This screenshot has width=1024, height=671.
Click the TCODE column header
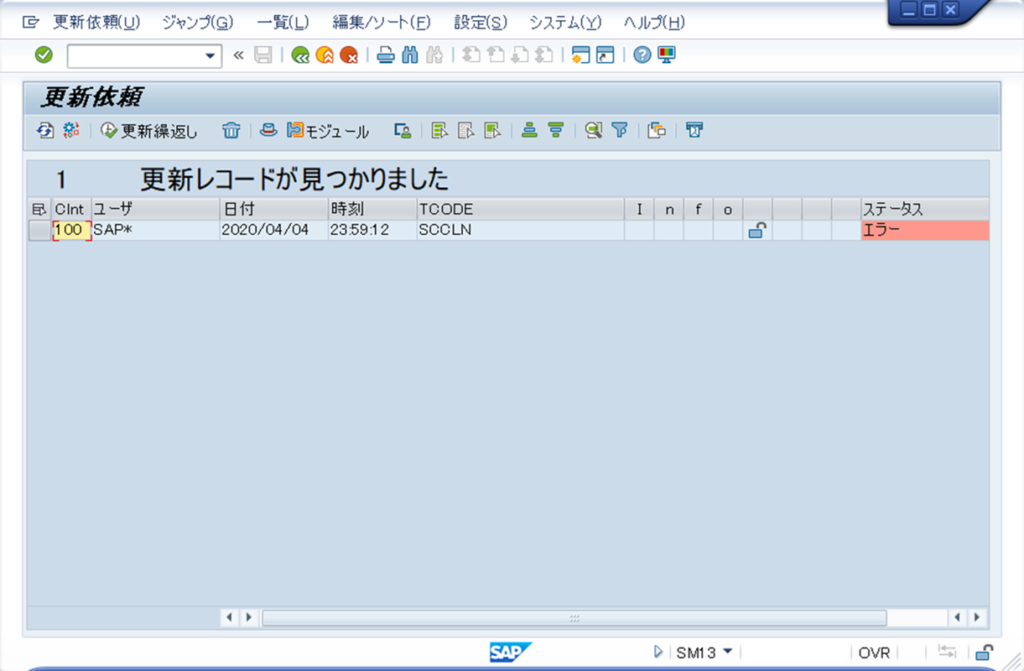pyautogui.click(x=520, y=209)
